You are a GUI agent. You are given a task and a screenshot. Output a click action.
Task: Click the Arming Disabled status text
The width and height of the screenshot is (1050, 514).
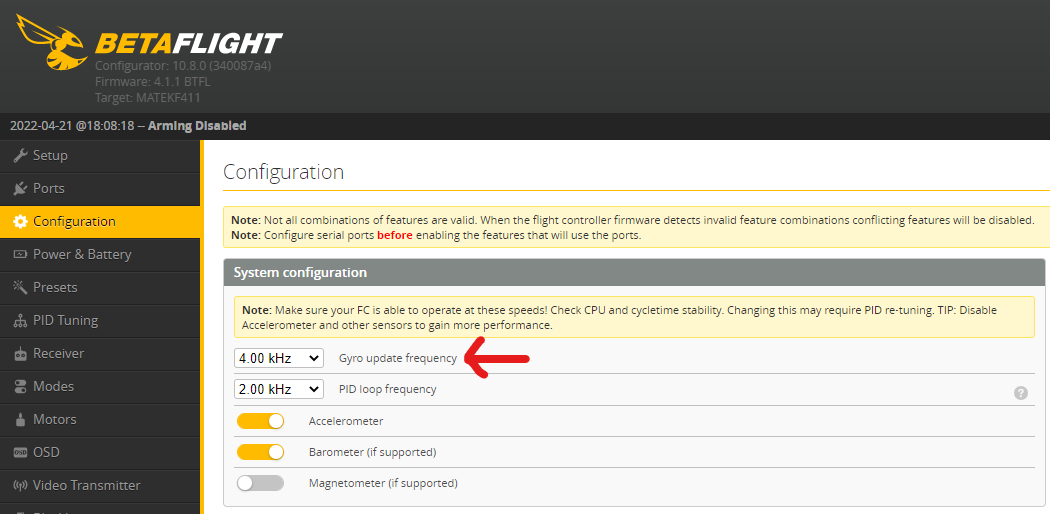coord(197,126)
